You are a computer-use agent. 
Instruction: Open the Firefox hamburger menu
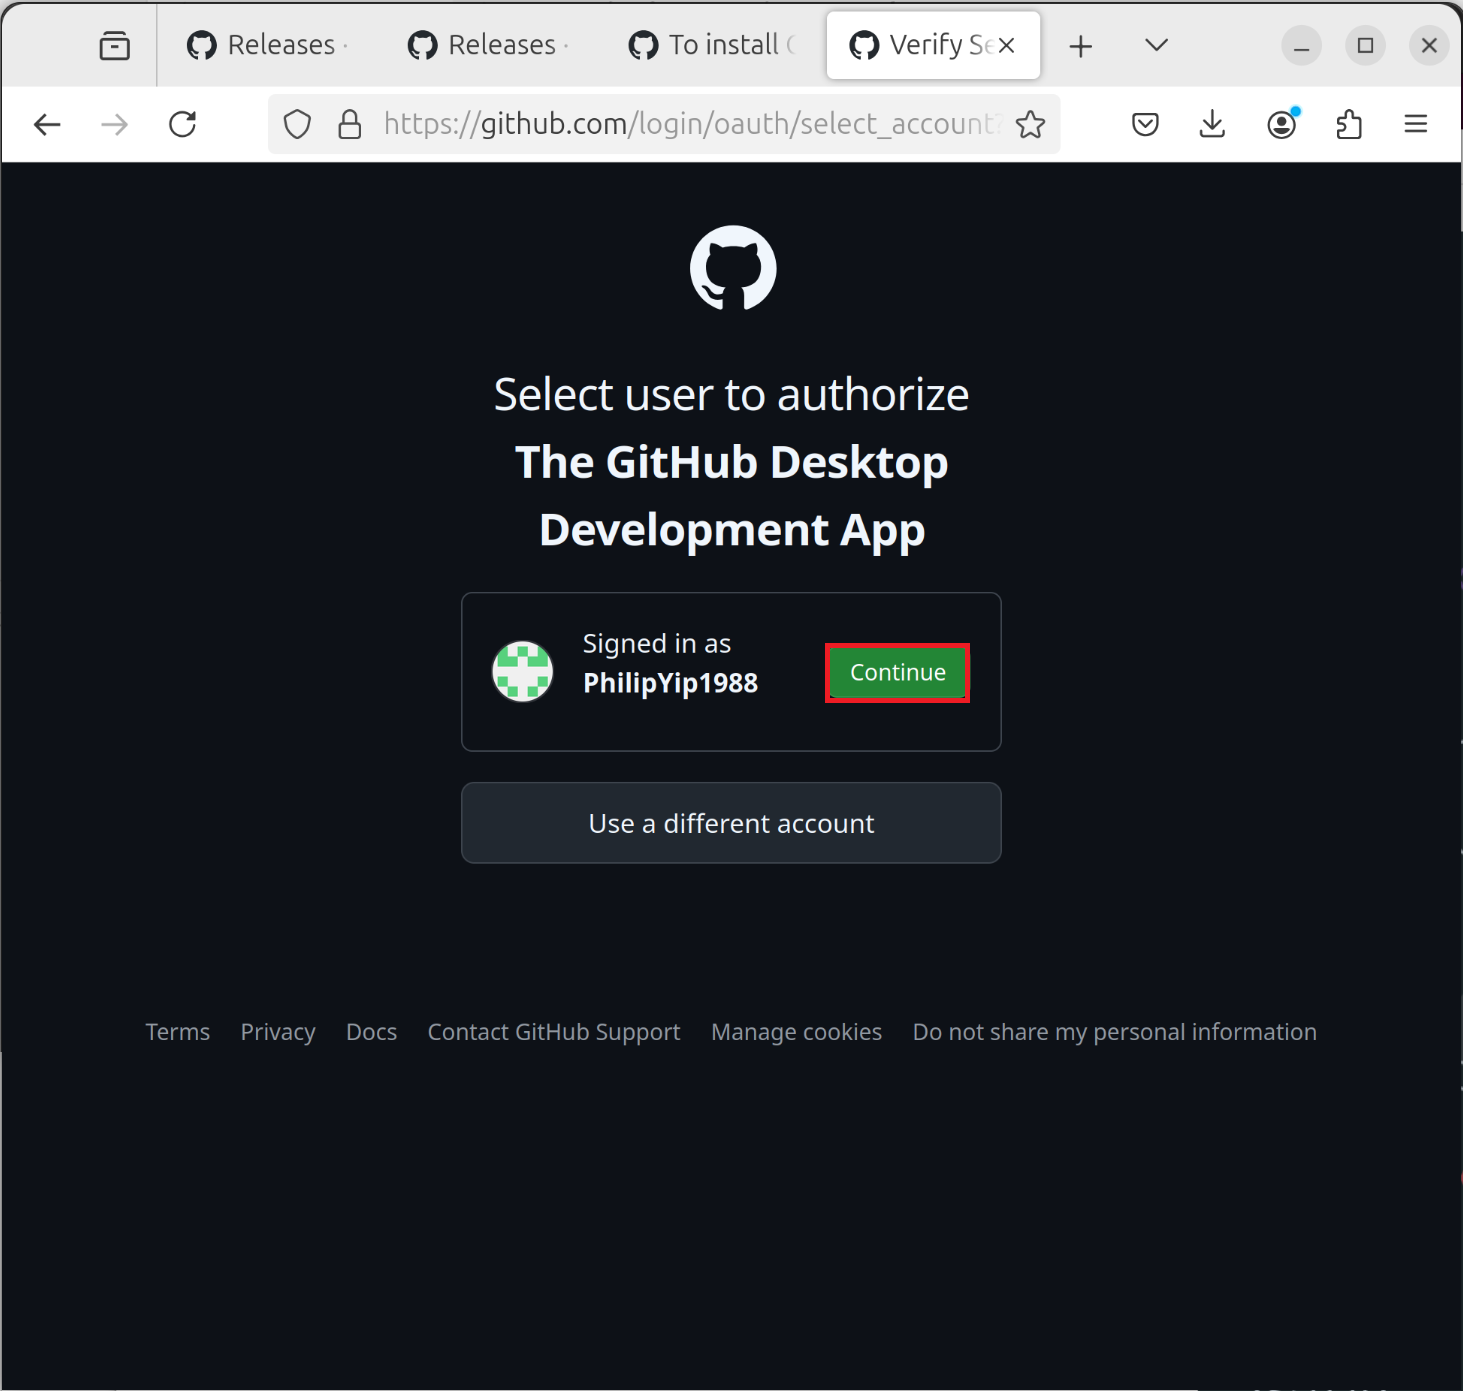pyautogui.click(x=1415, y=124)
